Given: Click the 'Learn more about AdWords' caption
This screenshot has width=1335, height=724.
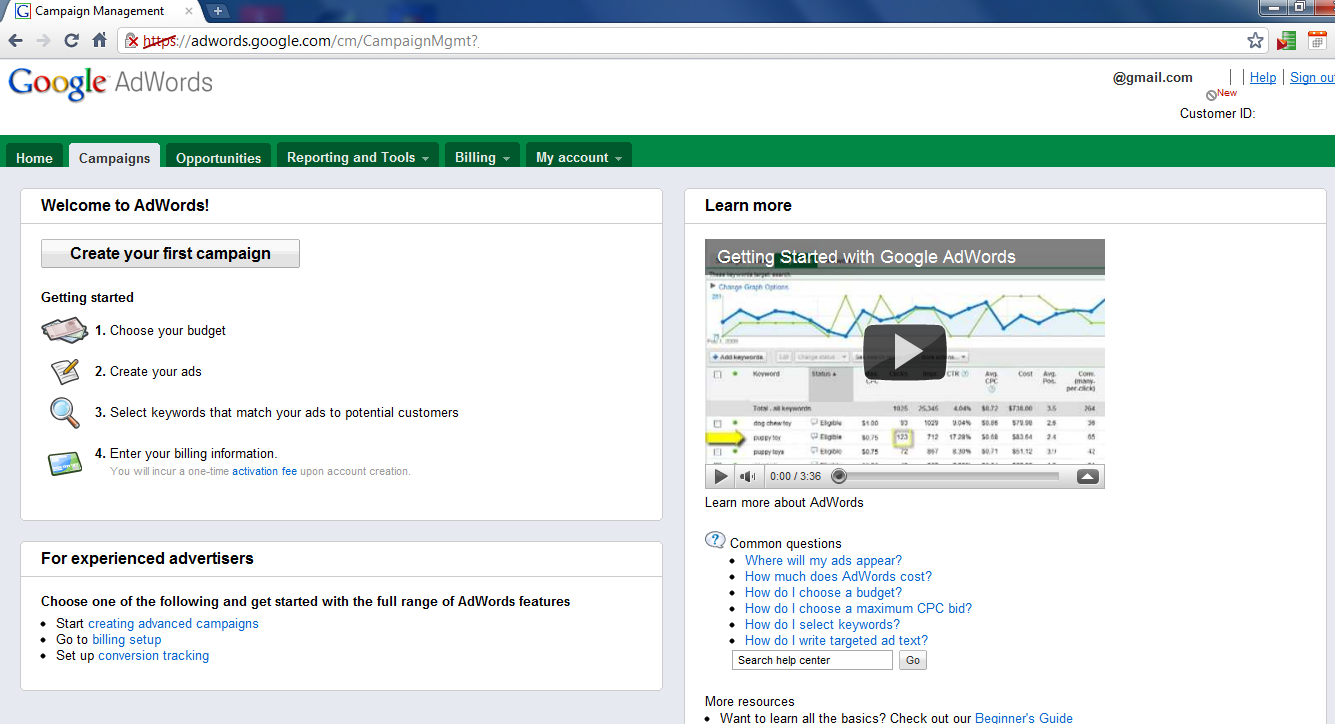Looking at the screenshot, I should coord(784,502).
